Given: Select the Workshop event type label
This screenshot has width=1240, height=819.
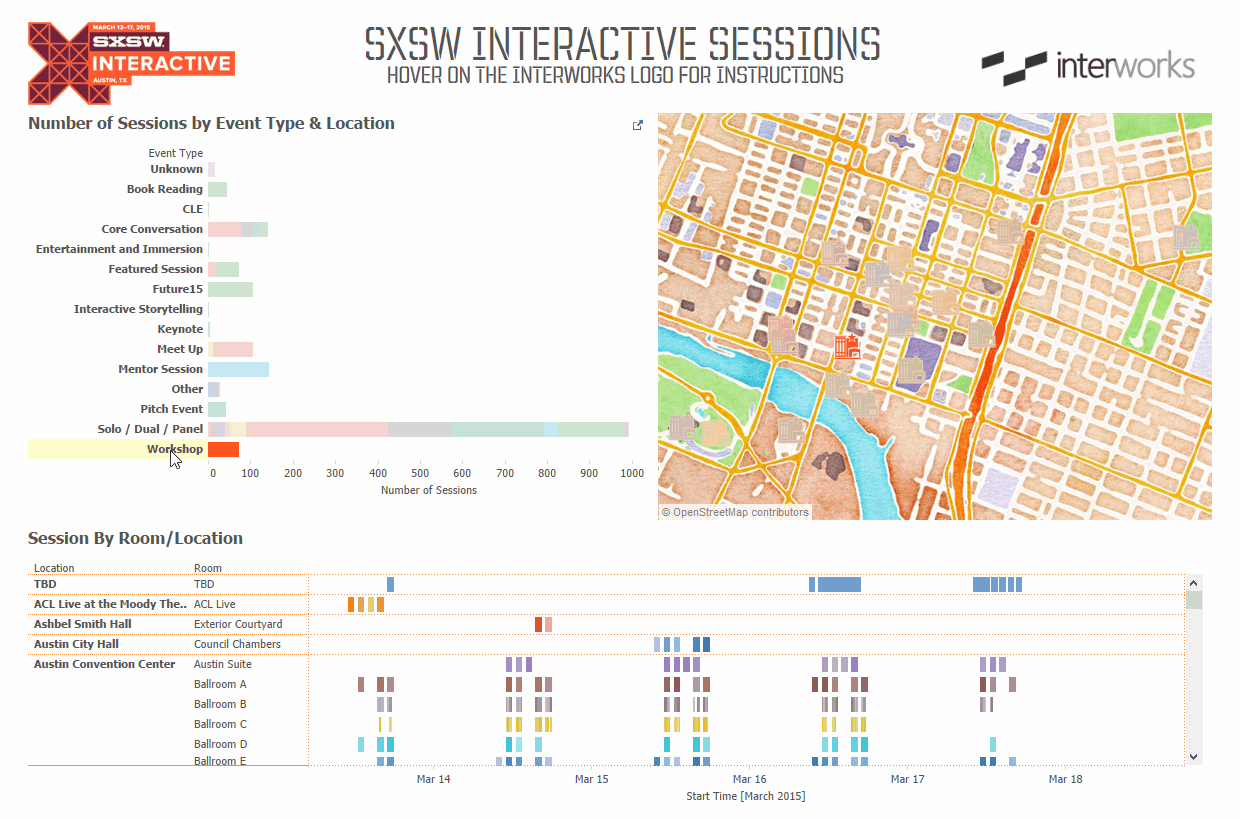Looking at the screenshot, I should coord(175,449).
